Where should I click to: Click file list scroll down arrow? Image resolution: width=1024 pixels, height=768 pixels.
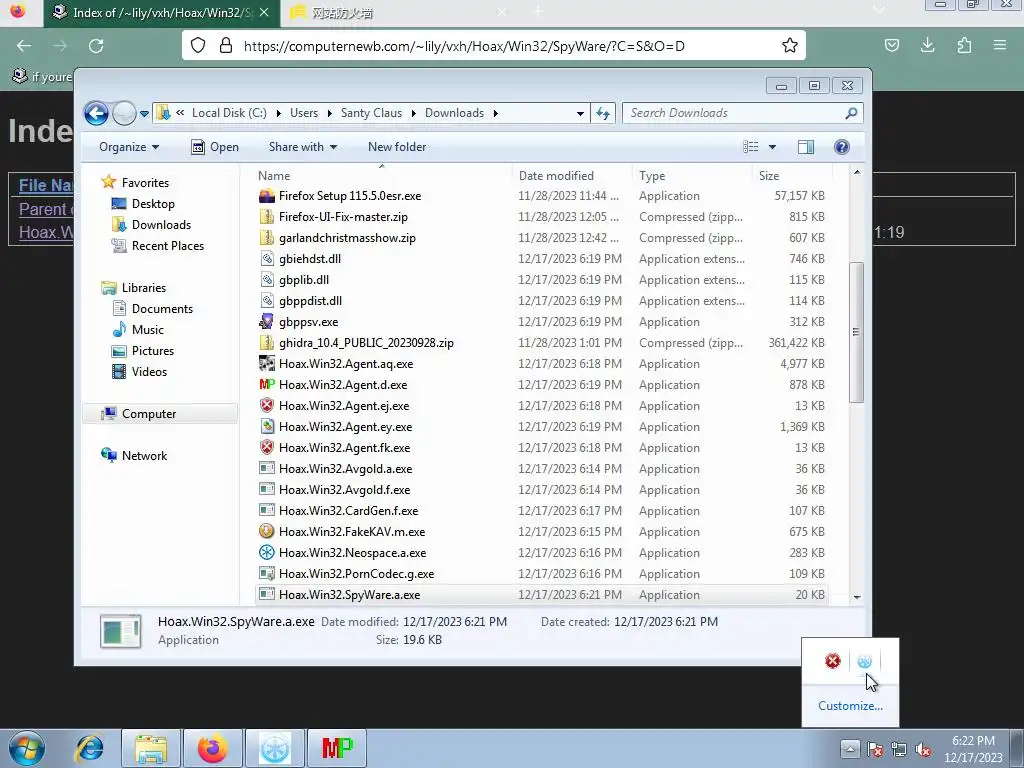coord(857,597)
